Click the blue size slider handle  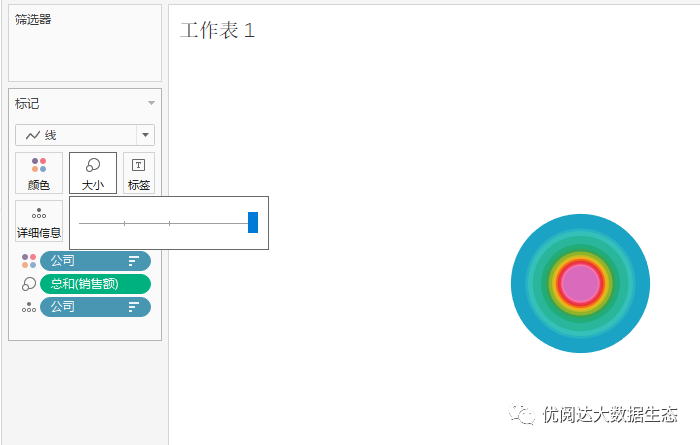253,222
